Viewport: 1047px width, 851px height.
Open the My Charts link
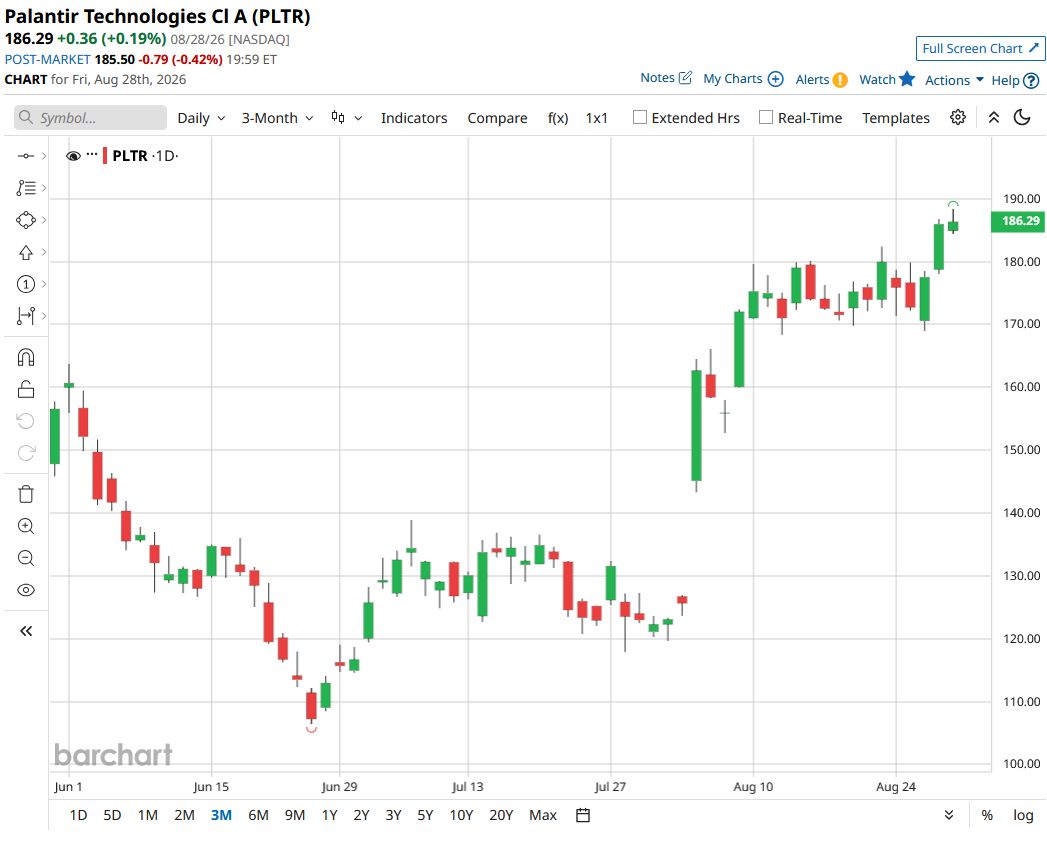tap(743, 79)
